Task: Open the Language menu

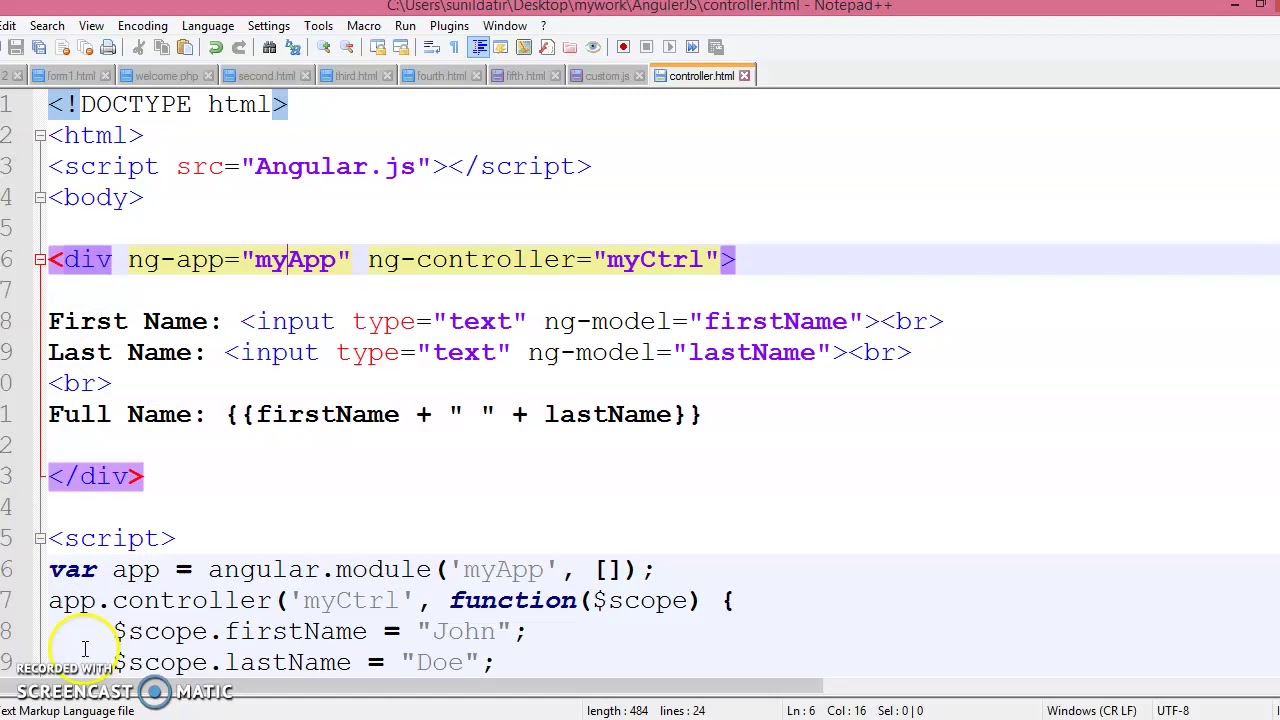Action: pos(208,26)
